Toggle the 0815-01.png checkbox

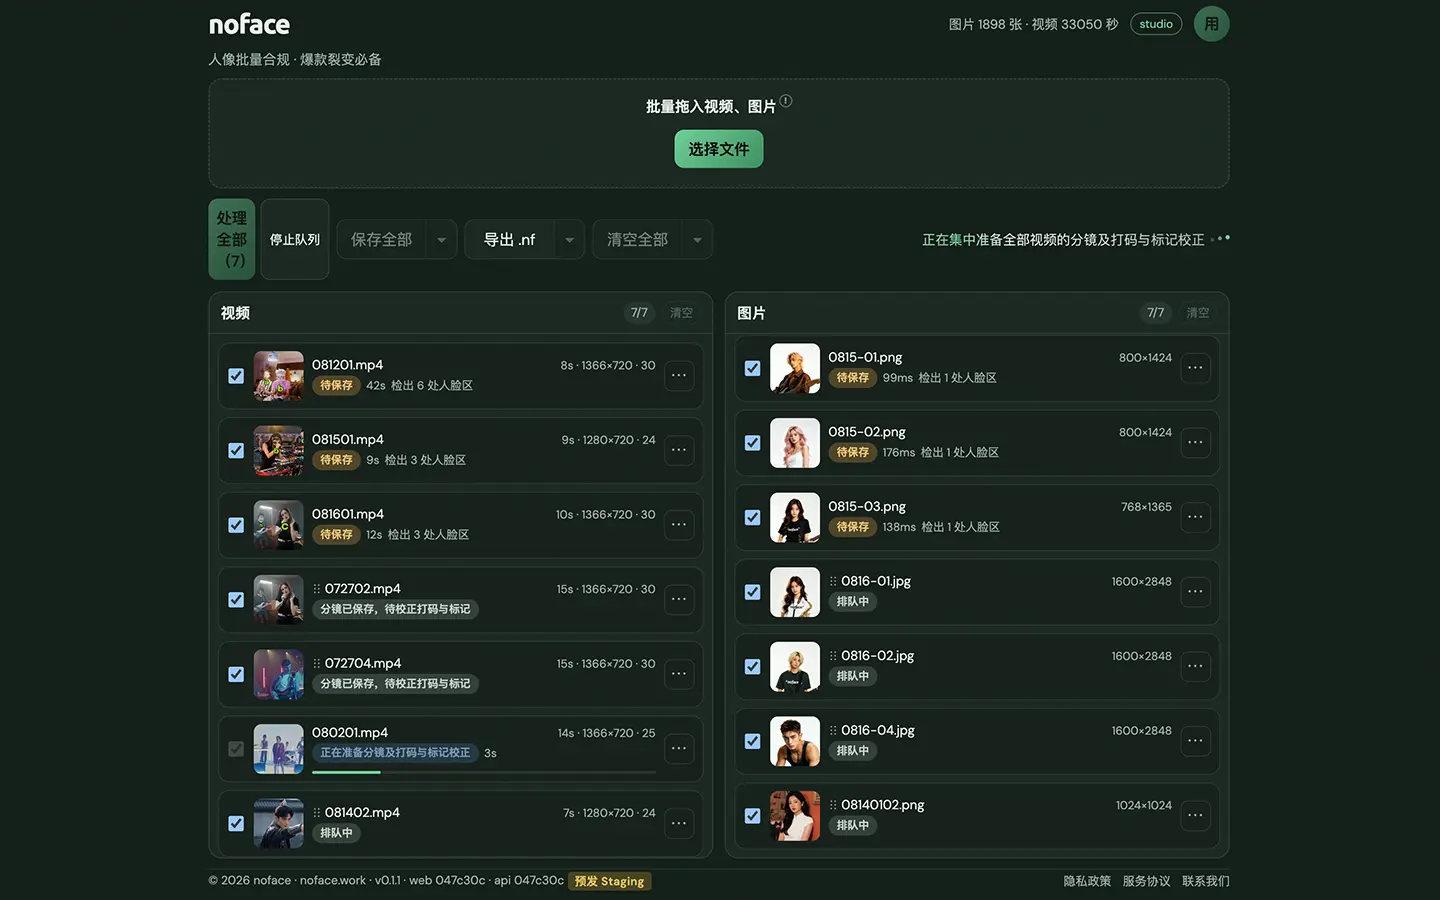click(x=752, y=368)
